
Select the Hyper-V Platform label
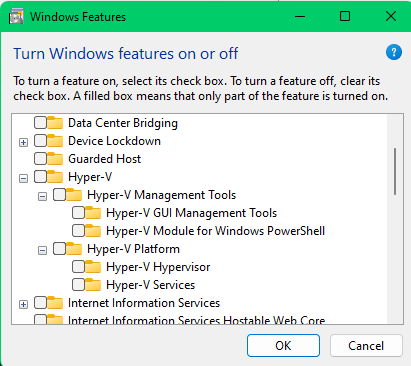click(133, 249)
